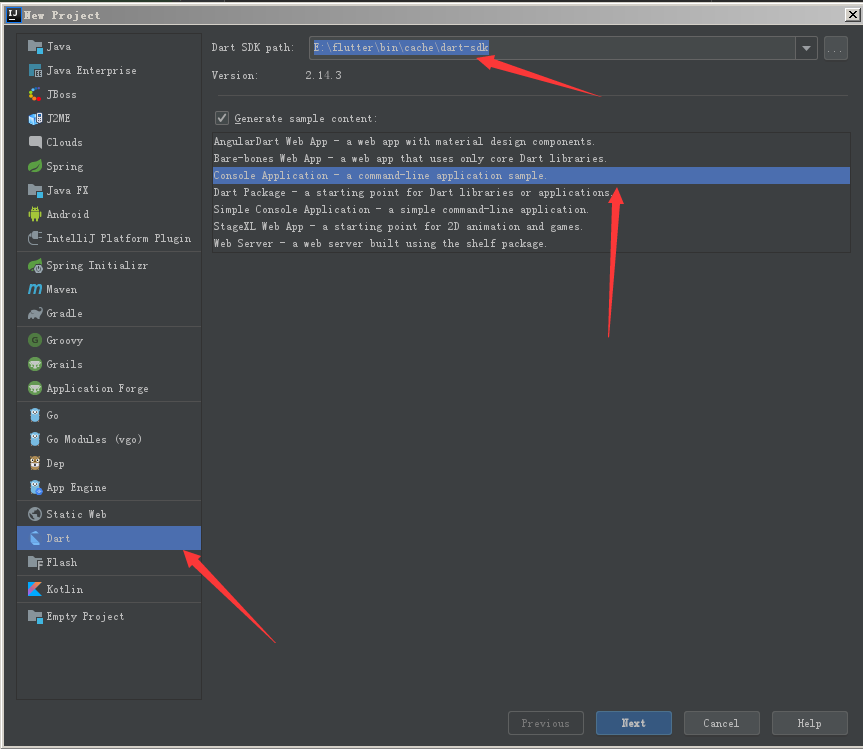The width and height of the screenshot is (863, 749).
Task: Click the JBoss icon
Action: [35, 95]
